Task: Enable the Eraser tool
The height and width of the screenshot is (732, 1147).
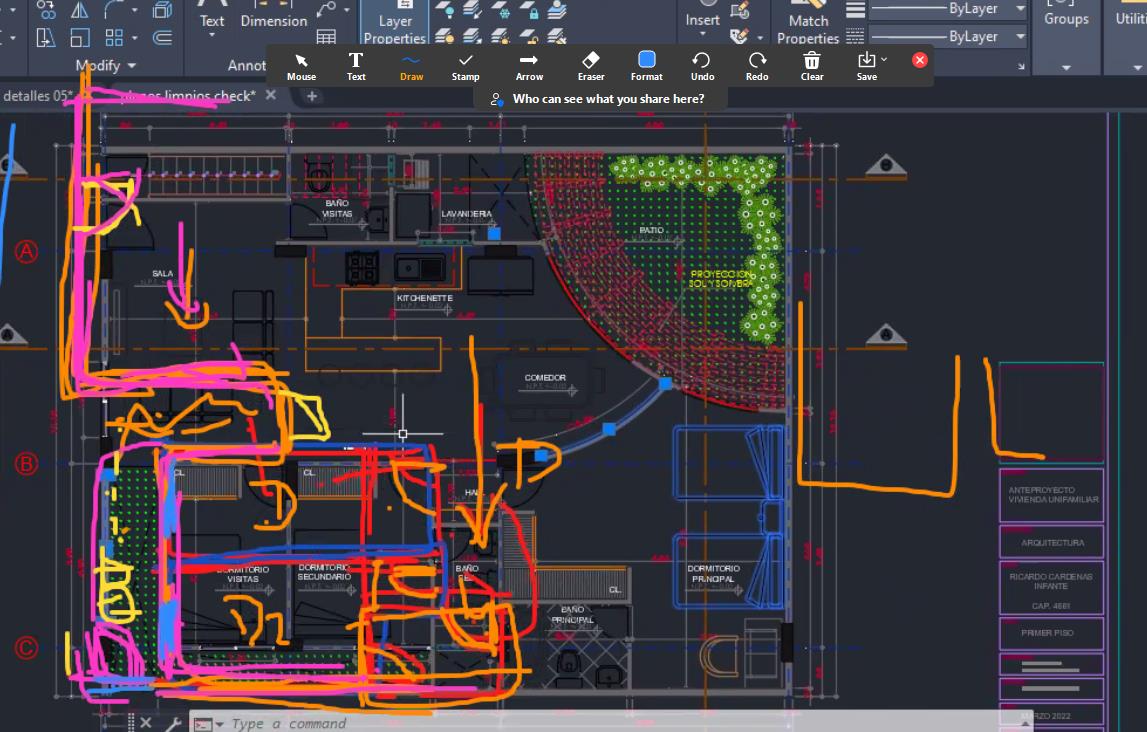Action: pyautogui.click(x=591, y=66)
